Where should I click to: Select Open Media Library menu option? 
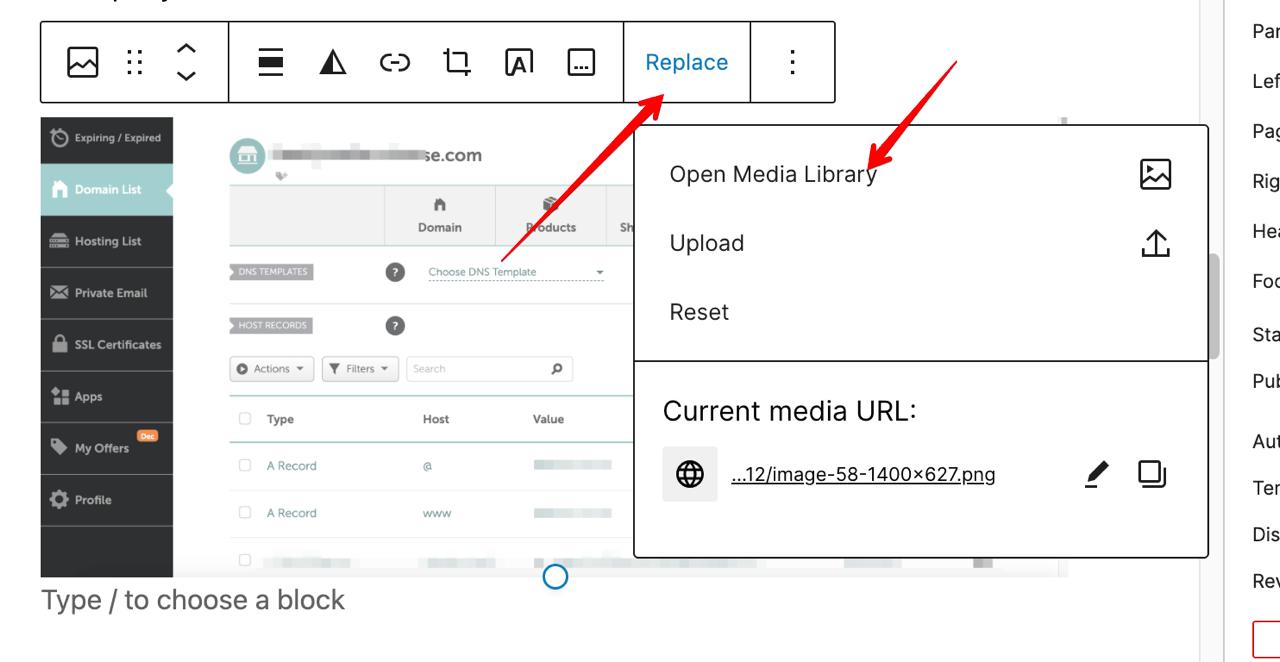click(x=772, y=174)
